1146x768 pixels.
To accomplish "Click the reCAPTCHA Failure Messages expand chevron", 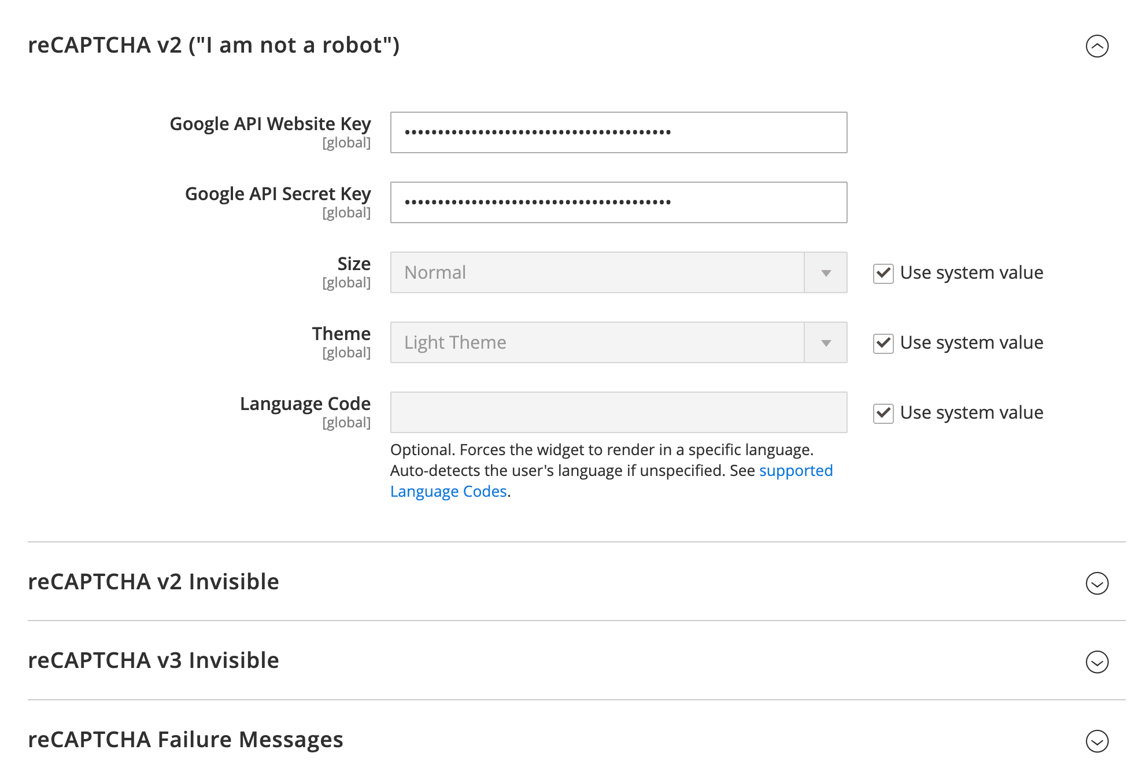I will [1097, 740].
